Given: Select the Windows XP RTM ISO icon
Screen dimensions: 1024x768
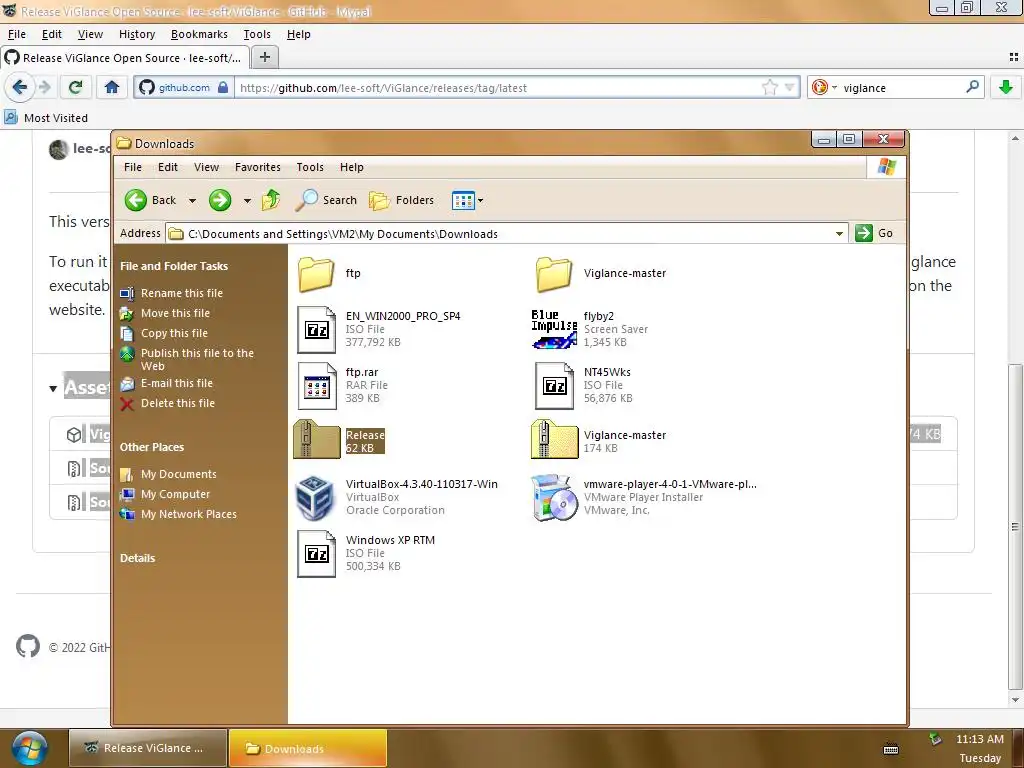Looking at the screenshot, I should click(x=317, y=553).
